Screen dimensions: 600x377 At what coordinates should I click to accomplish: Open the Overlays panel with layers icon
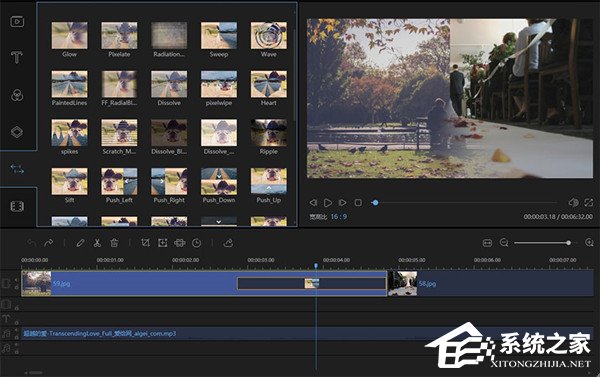coord(17,132)
